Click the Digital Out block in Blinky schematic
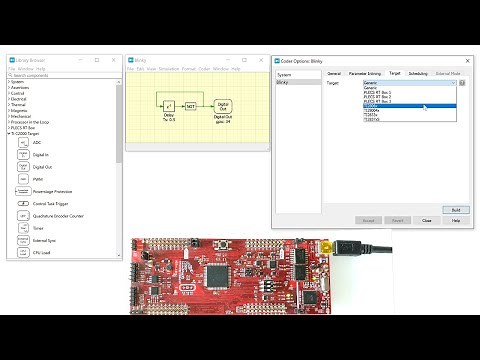This screenshot has width=480, height=360. [x=223, y=106]
